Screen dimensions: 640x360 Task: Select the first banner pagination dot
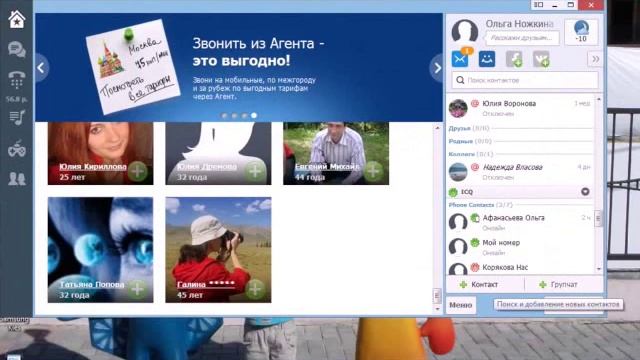(x=224, y=116)
